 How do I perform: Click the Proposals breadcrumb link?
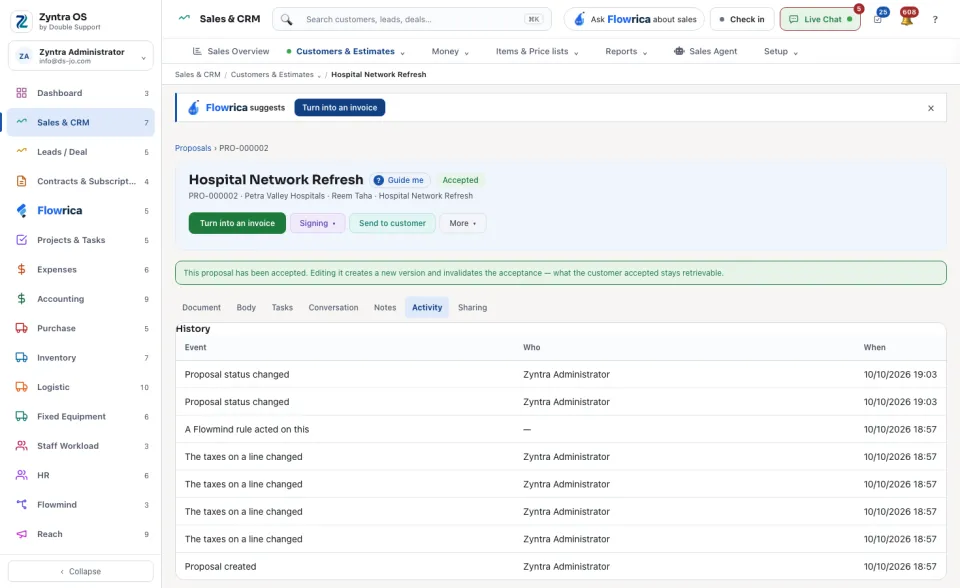193,148
